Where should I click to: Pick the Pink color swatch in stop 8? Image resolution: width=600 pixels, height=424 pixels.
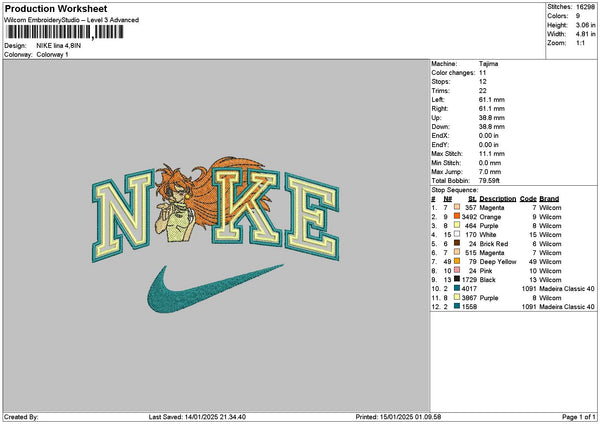pyautogui.click(x=457, y=270)
